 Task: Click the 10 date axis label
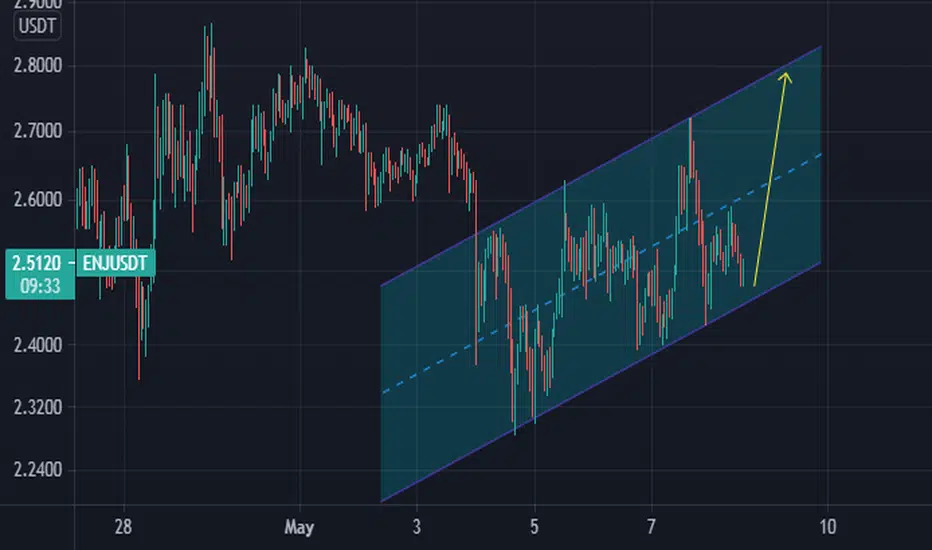point(827,527)
